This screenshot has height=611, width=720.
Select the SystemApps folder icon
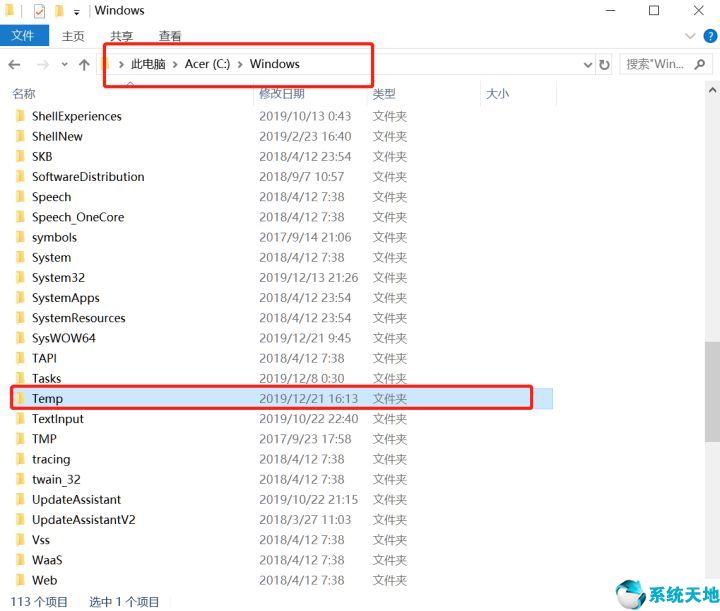(x=20, y=298)
